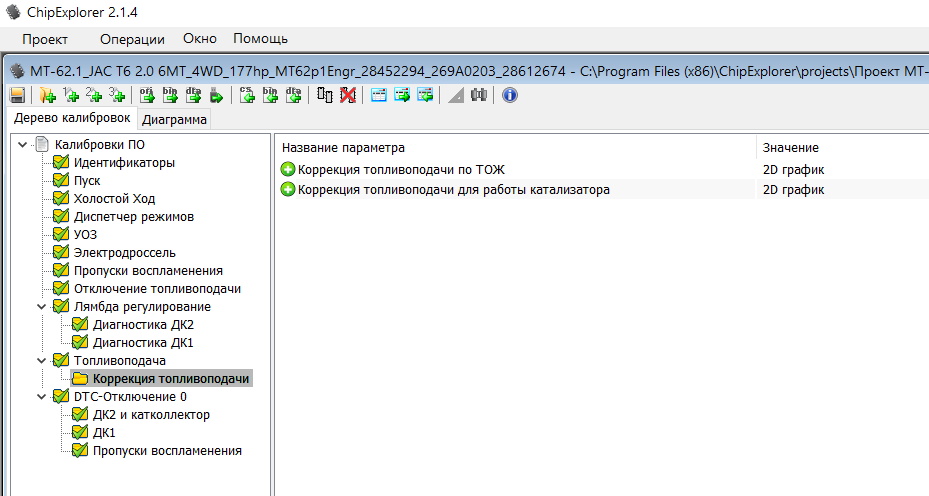929x496 pixels.
Task: Select the Холостой Ход tree item
Action: tap(114, 199)
